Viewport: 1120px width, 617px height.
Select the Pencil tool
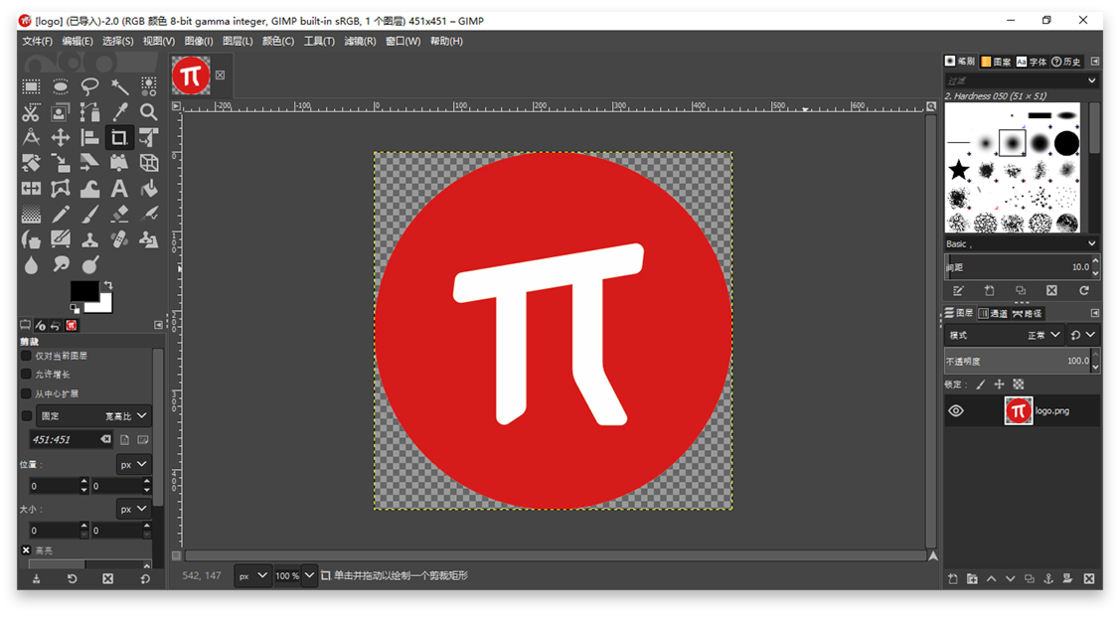[x=61, y=214]
